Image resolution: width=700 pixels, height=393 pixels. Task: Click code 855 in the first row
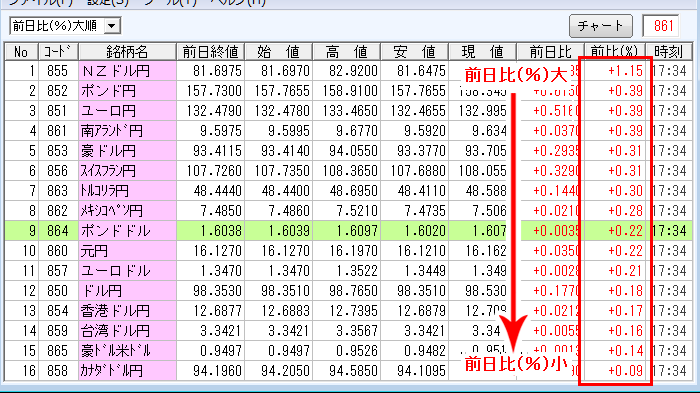coord(58,71)
